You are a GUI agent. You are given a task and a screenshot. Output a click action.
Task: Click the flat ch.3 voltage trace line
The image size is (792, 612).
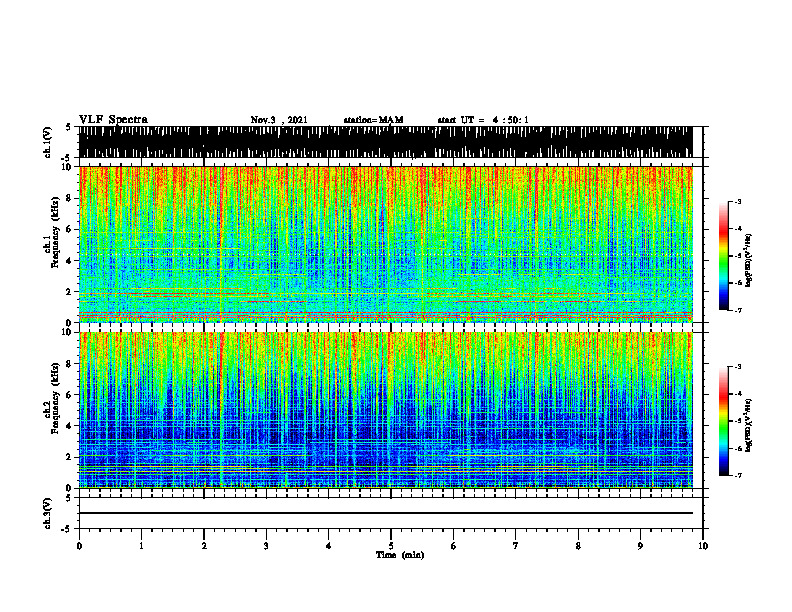386,513
